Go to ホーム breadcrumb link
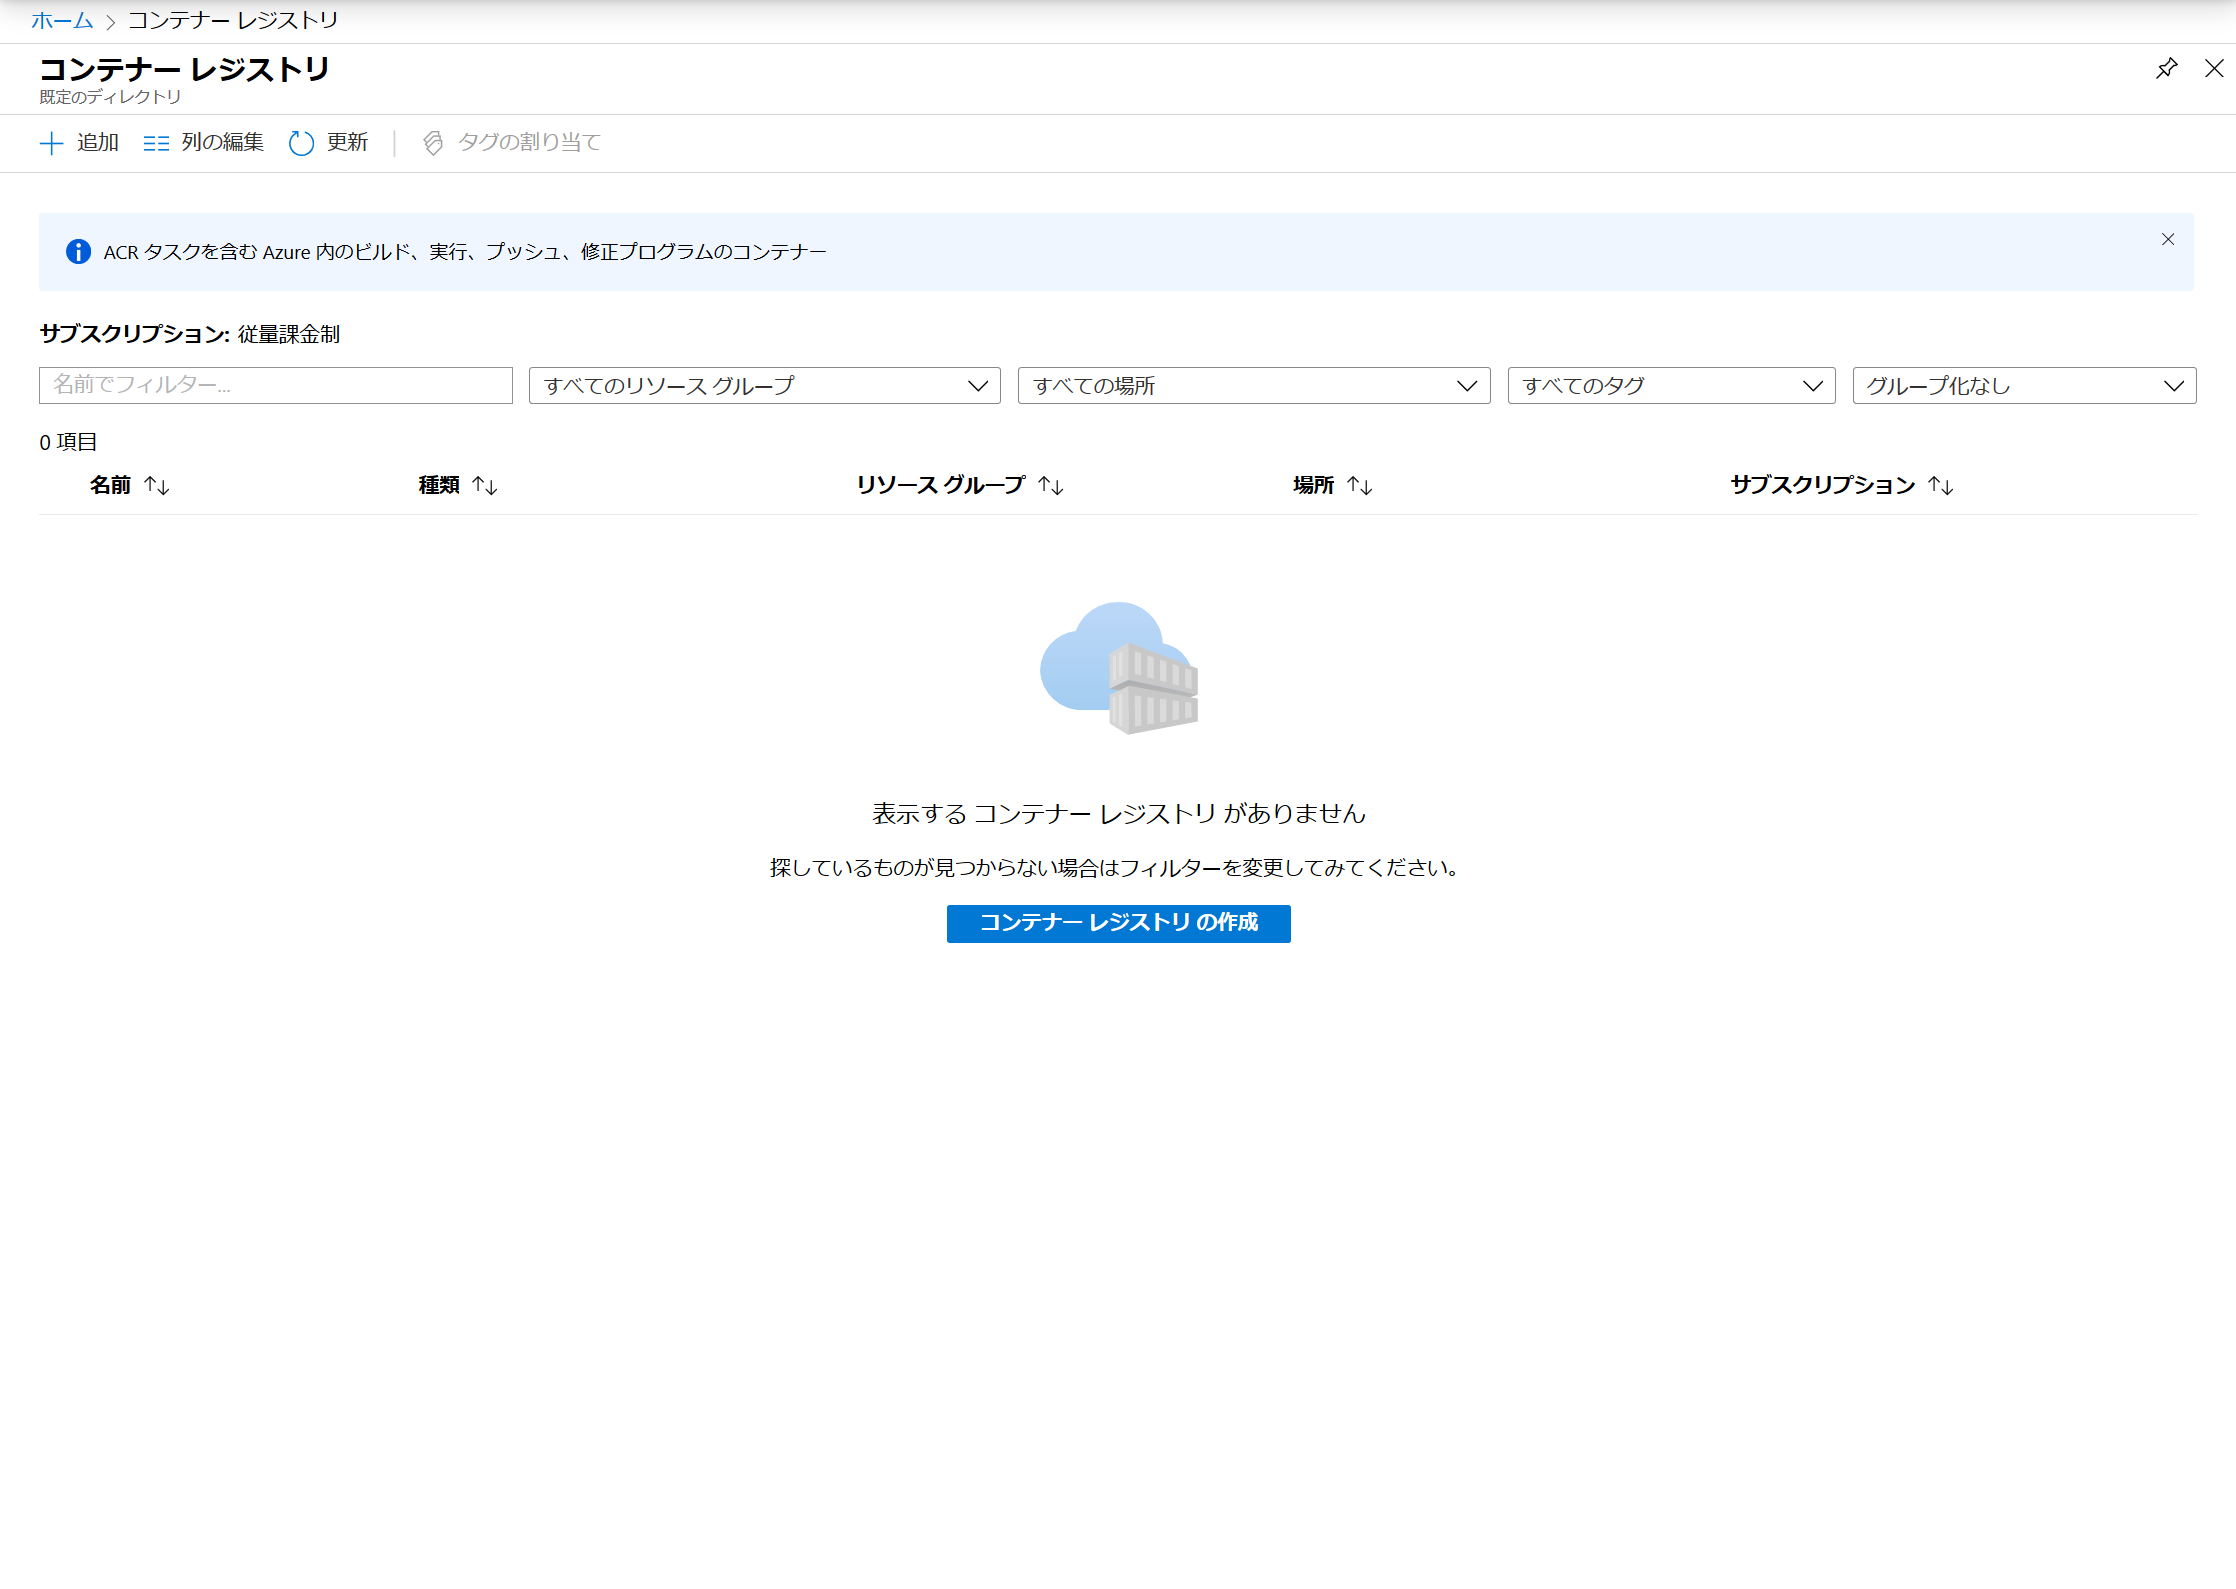 pyautogui.click(x=62, y=20)
